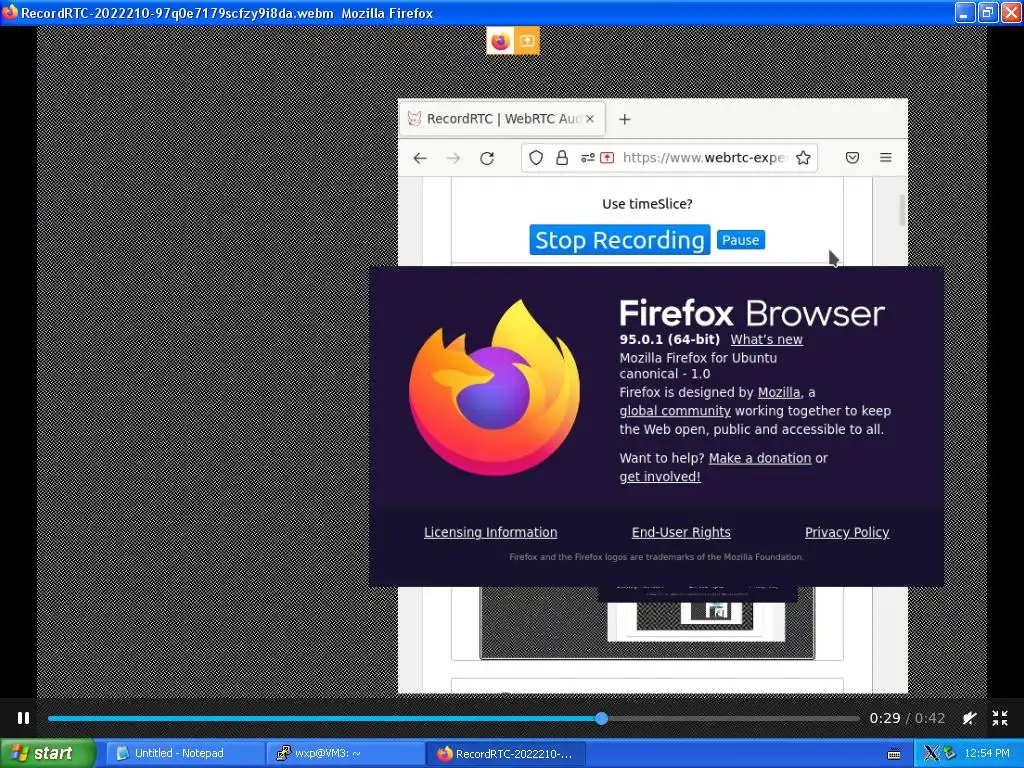
Task: Click the network tray icon
Action: point(949,753)
